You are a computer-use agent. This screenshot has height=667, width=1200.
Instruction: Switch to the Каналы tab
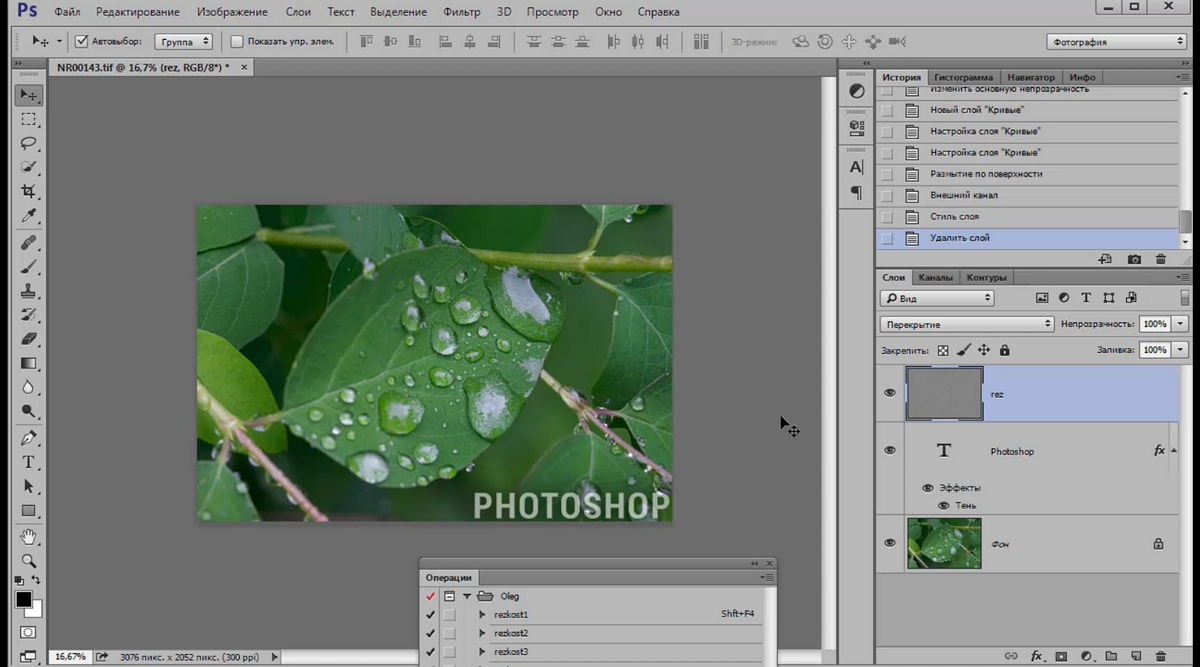click(935, 277)
